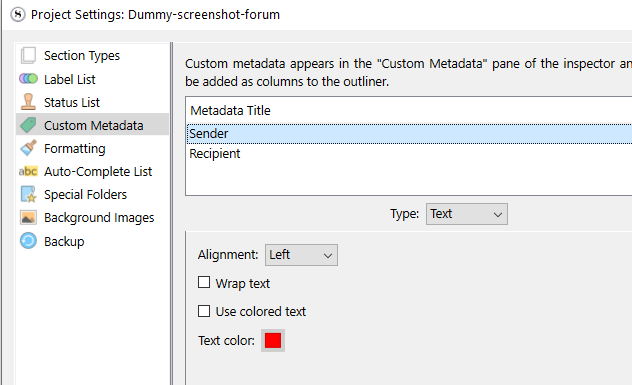Select the Sender metadata row

409,134
